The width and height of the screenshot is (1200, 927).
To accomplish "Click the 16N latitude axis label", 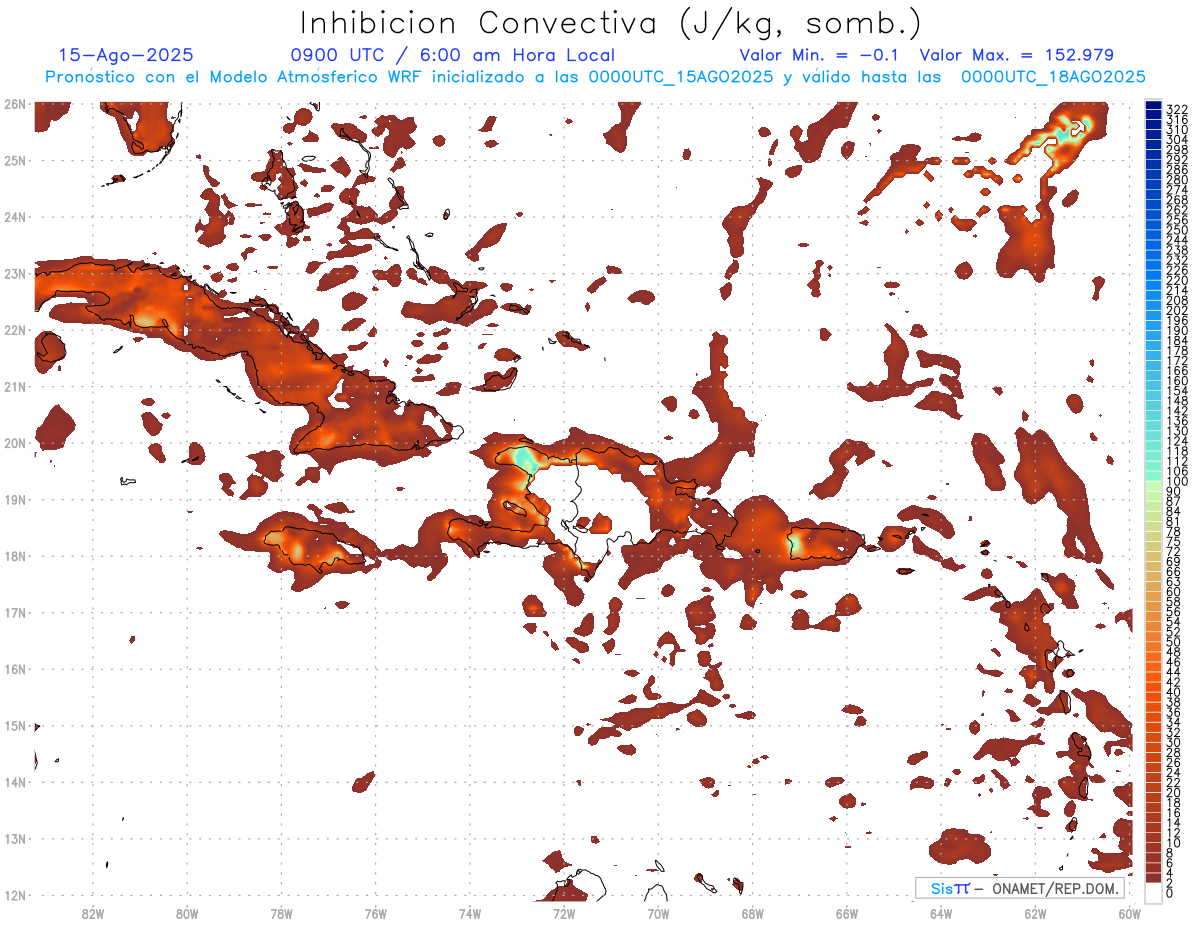I will pyautogui.click(x=14, y=668).
